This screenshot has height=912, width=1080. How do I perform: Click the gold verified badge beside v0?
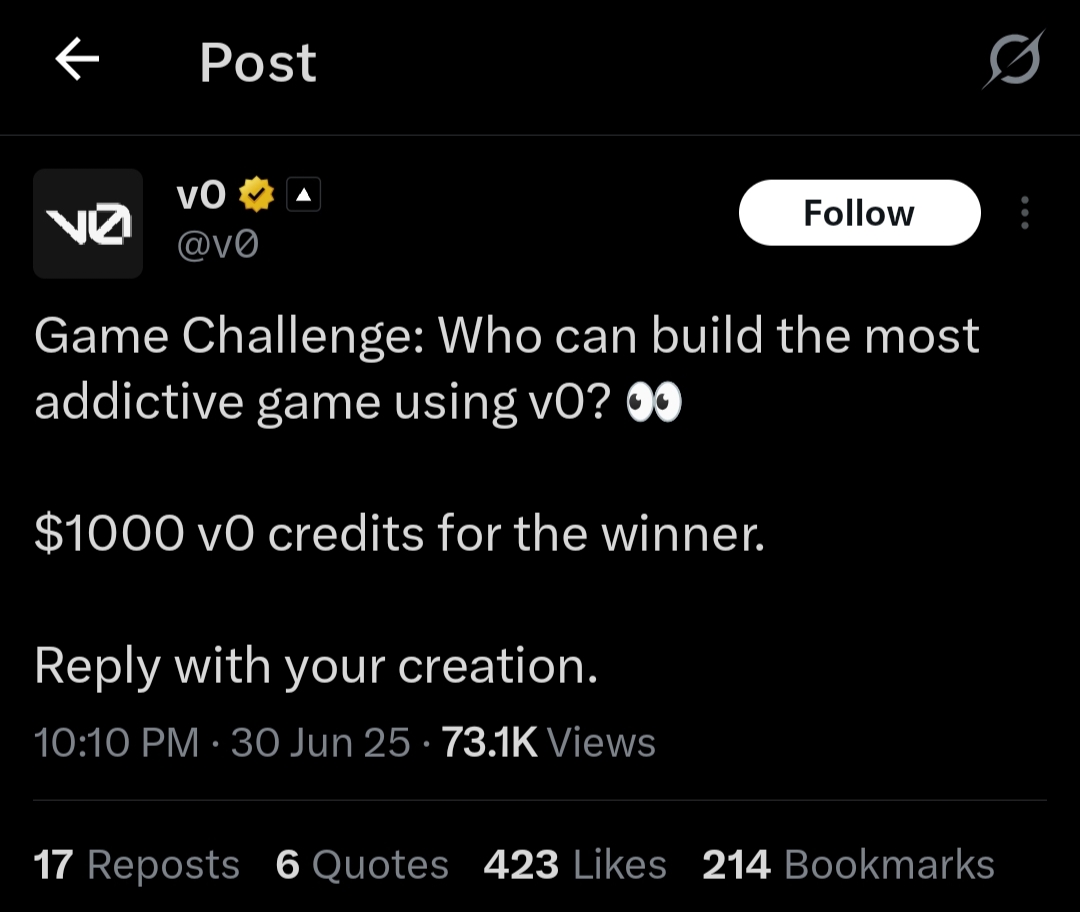(x=257, y=196)
